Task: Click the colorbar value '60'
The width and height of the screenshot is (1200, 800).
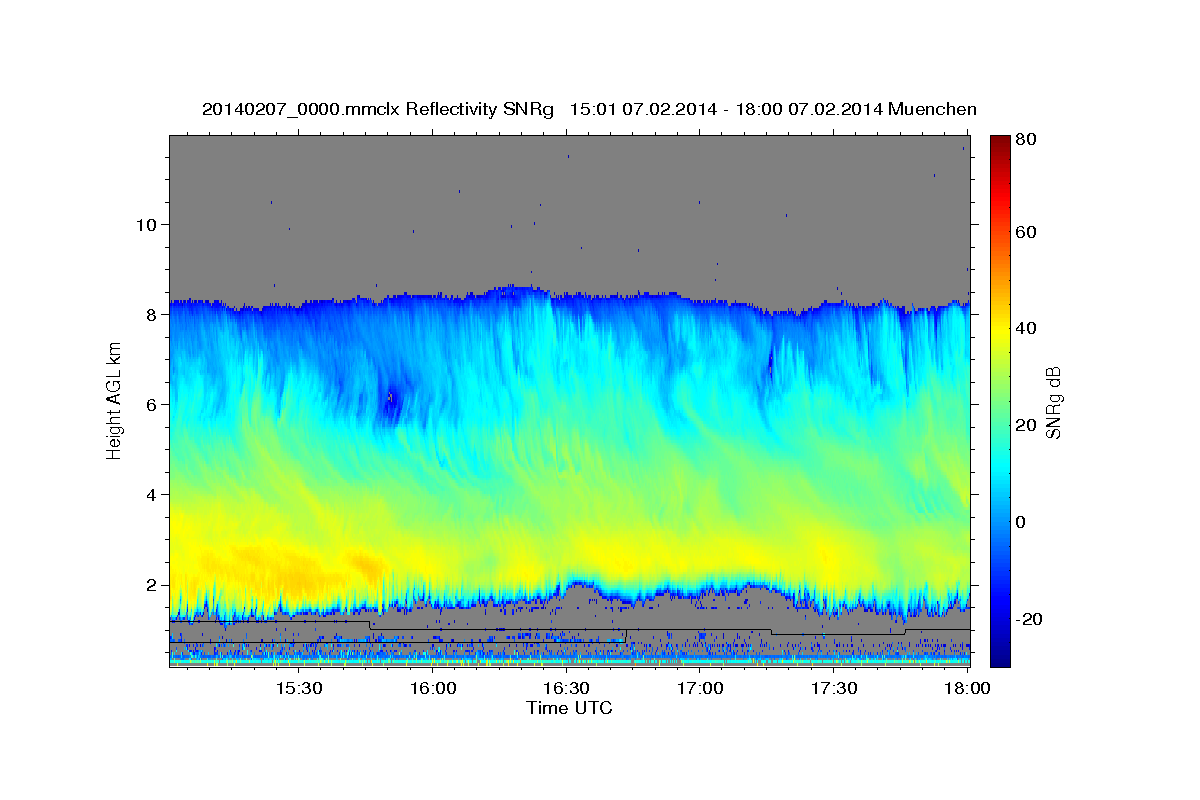Action: tap(1025, 232)
